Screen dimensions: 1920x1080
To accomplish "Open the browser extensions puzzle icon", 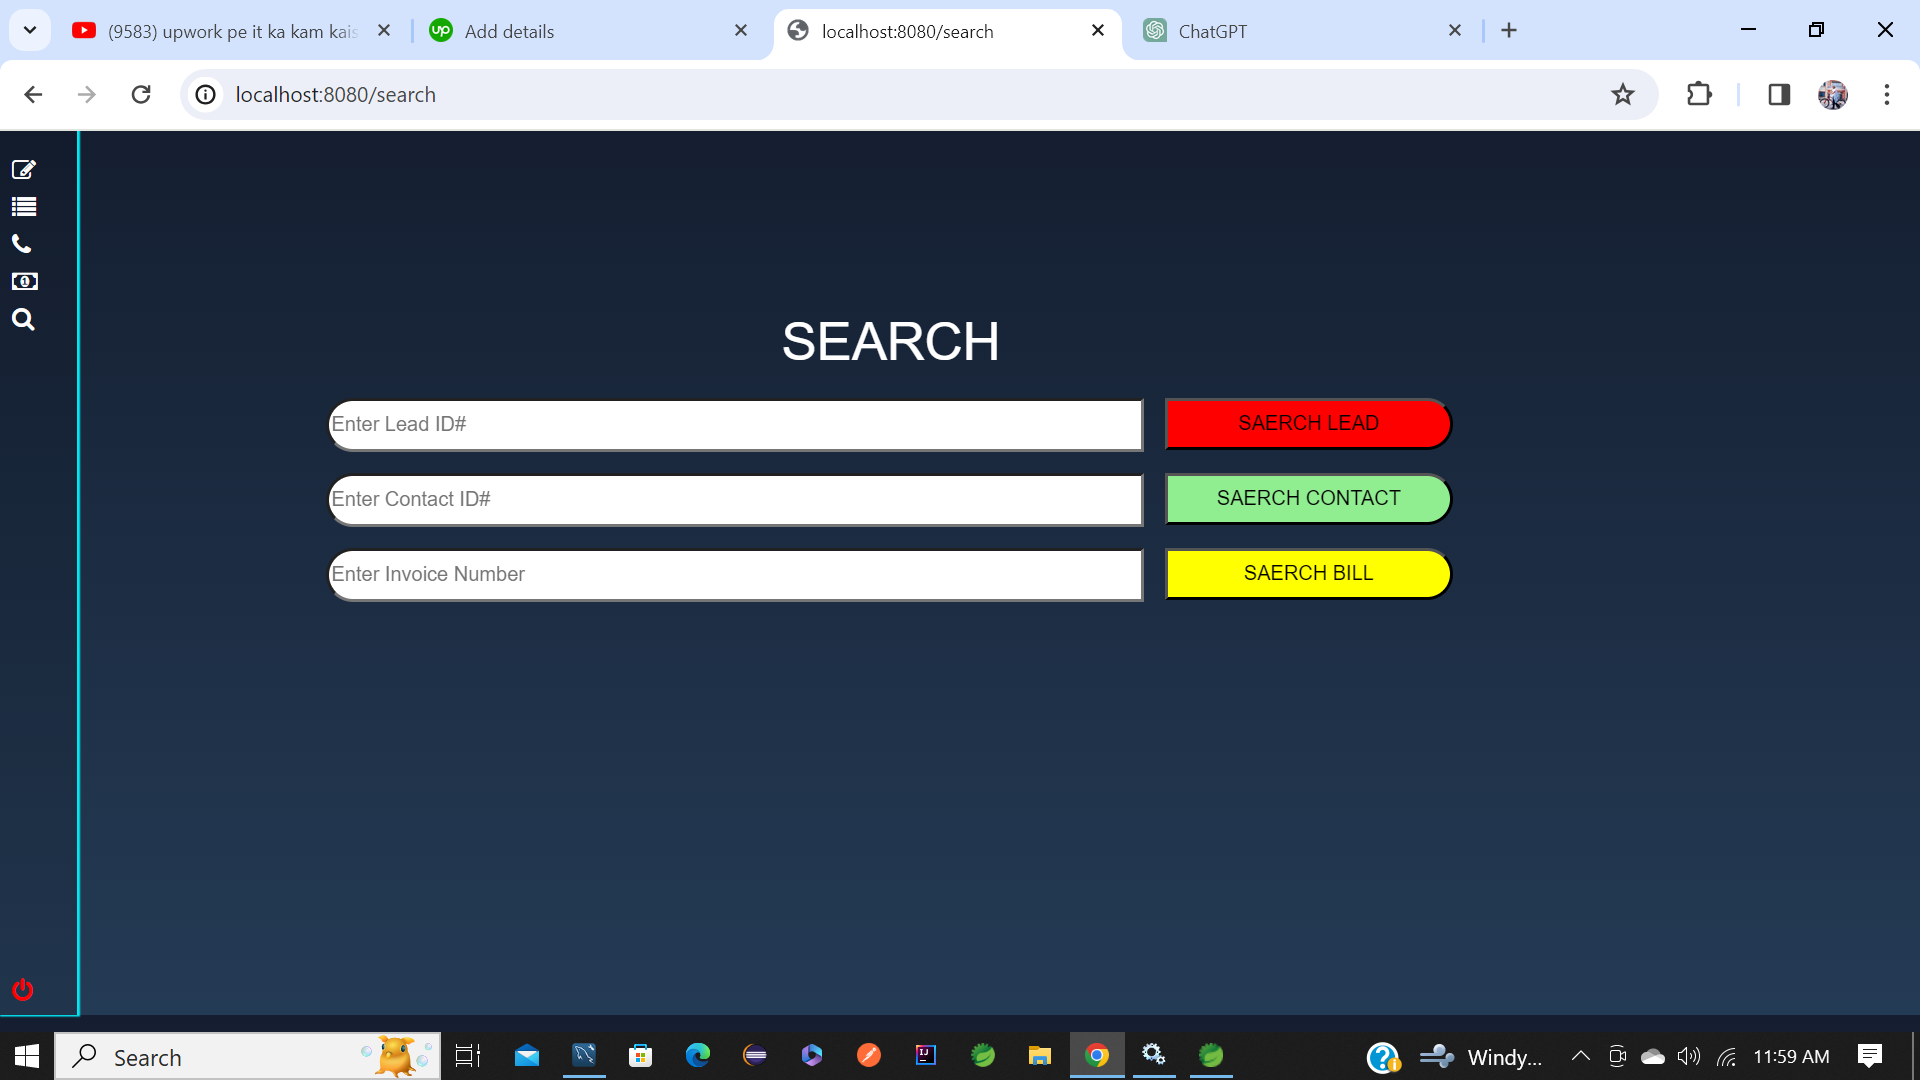I will (1699, 95).
